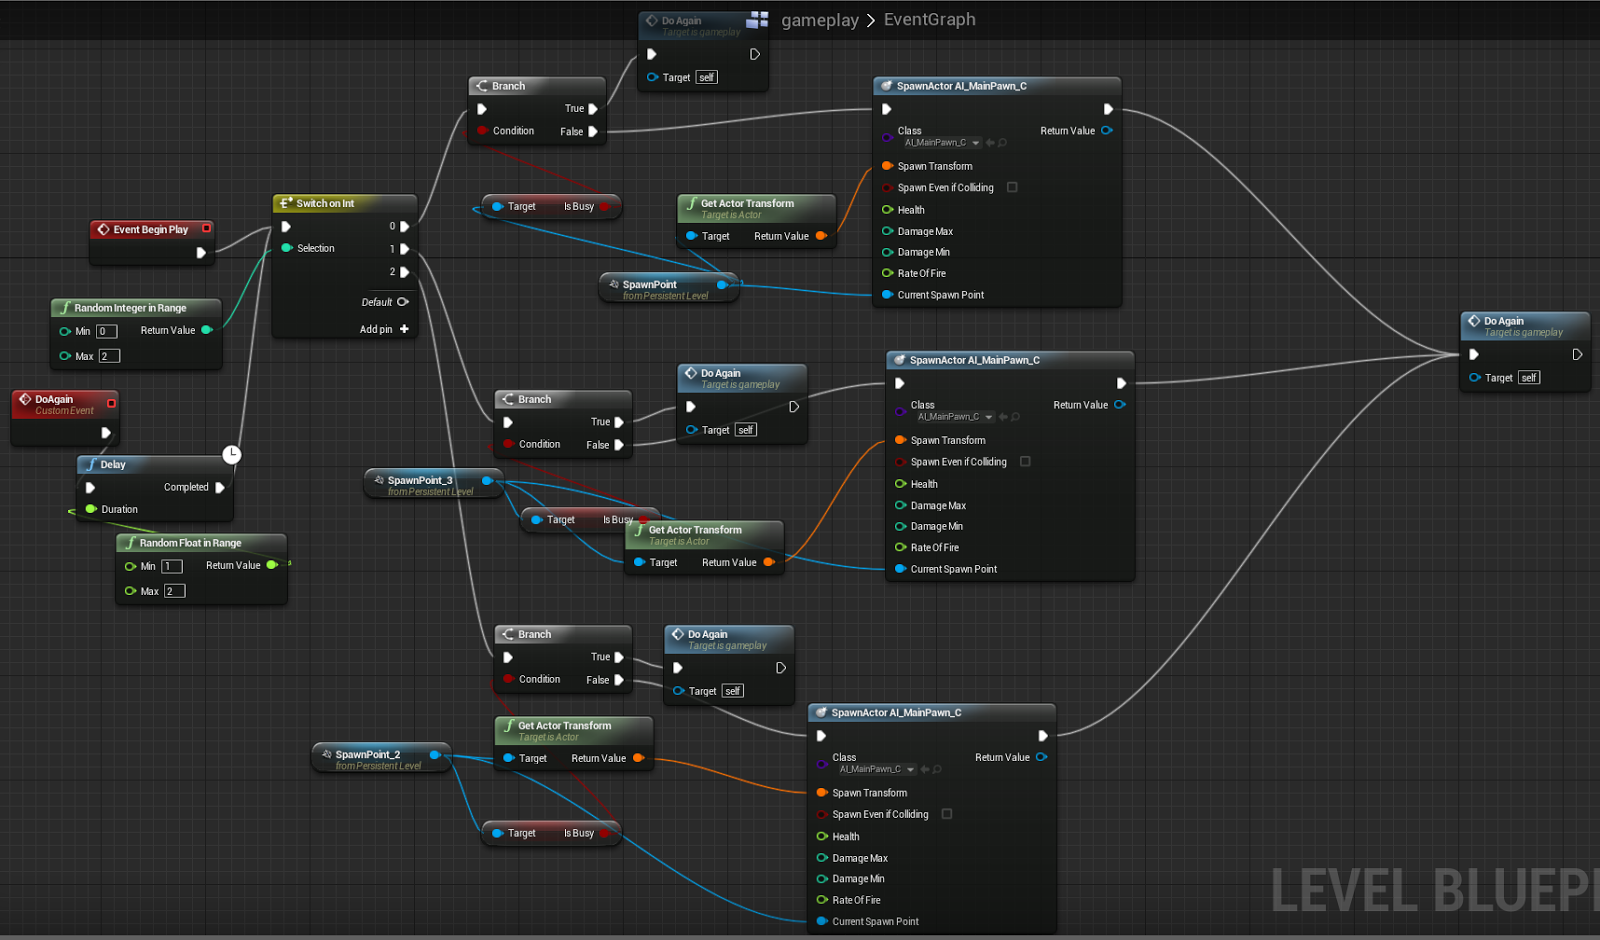Viewport: 1600px width, 940px height.
Task: Open the AI_MainPawn_C class selector on middle SpawnActor
Action: point(989,416)
